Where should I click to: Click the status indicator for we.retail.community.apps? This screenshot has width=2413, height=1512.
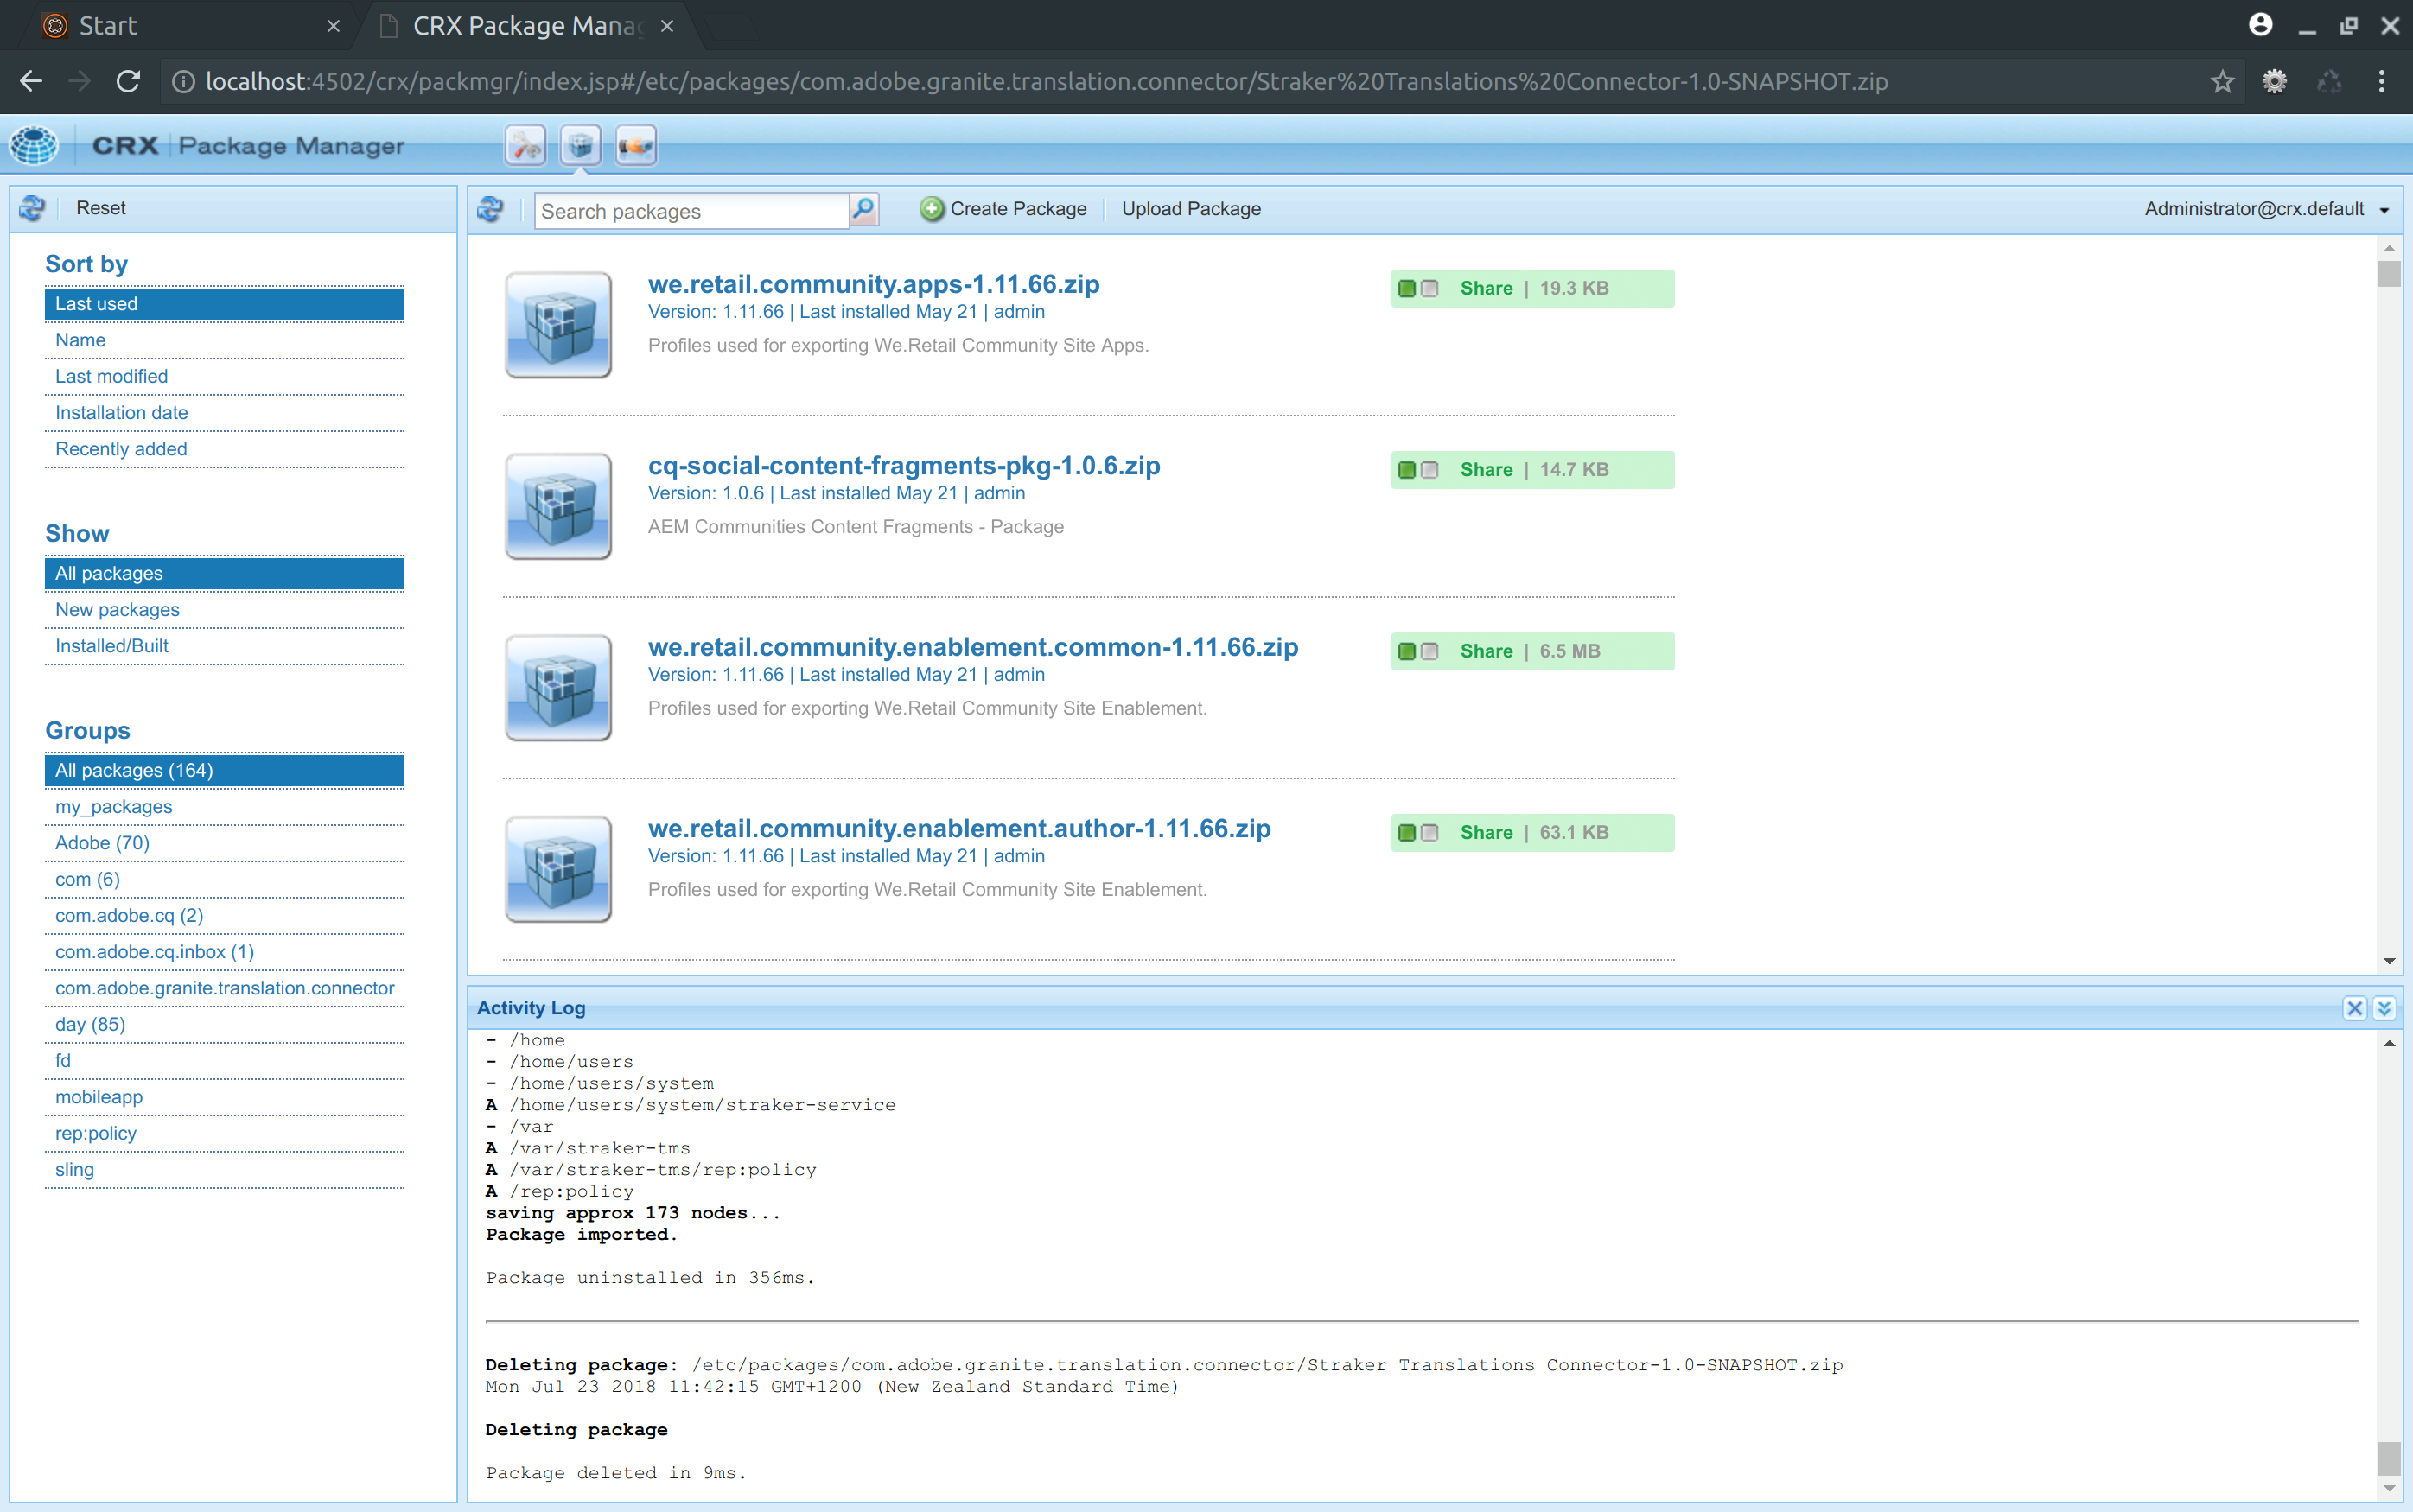click(1417, 288)
